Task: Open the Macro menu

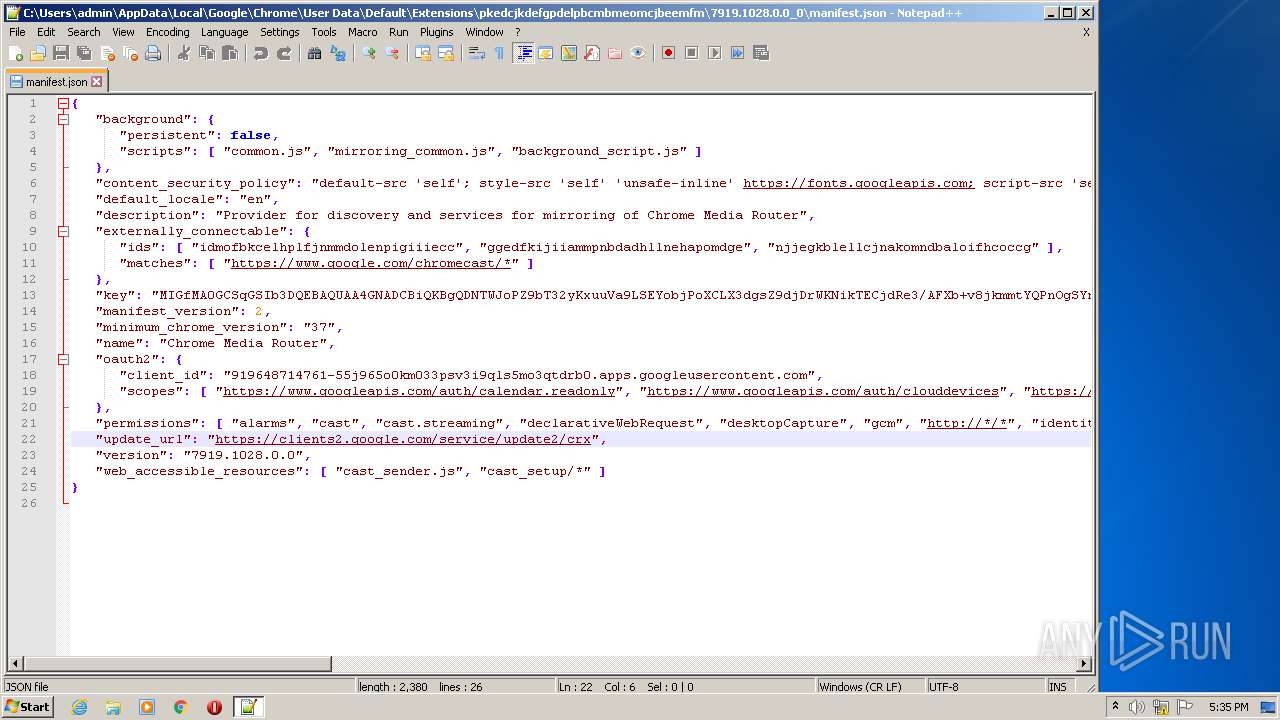Action: (x=362, y=32)
